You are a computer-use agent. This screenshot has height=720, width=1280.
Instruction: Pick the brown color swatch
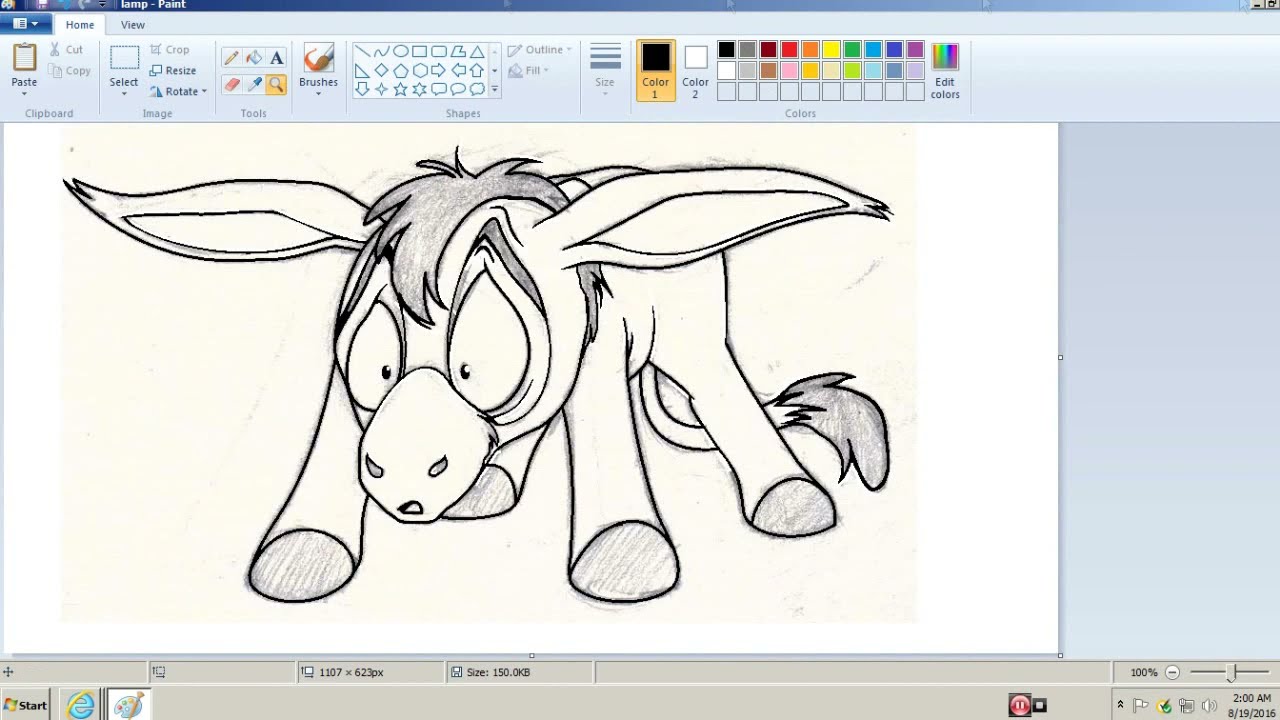coord(768,71)
